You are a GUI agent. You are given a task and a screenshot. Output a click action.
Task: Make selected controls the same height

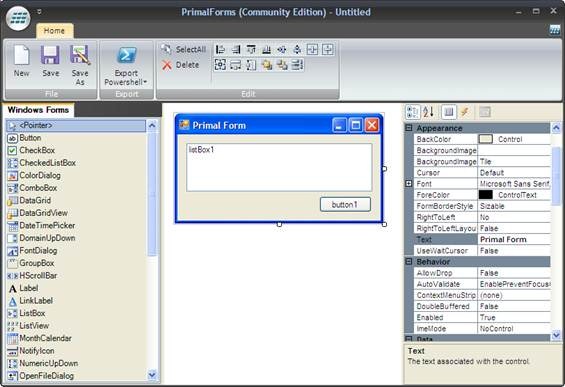coord(251,65)
